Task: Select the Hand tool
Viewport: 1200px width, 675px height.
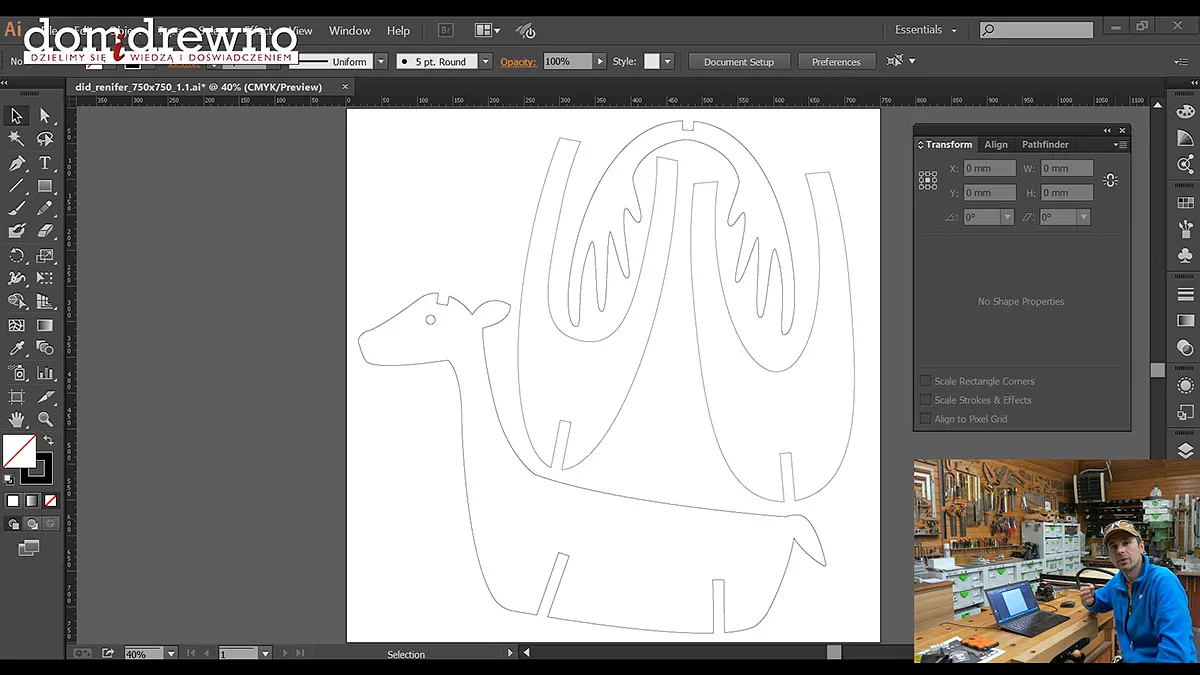Action: [17, 419]
